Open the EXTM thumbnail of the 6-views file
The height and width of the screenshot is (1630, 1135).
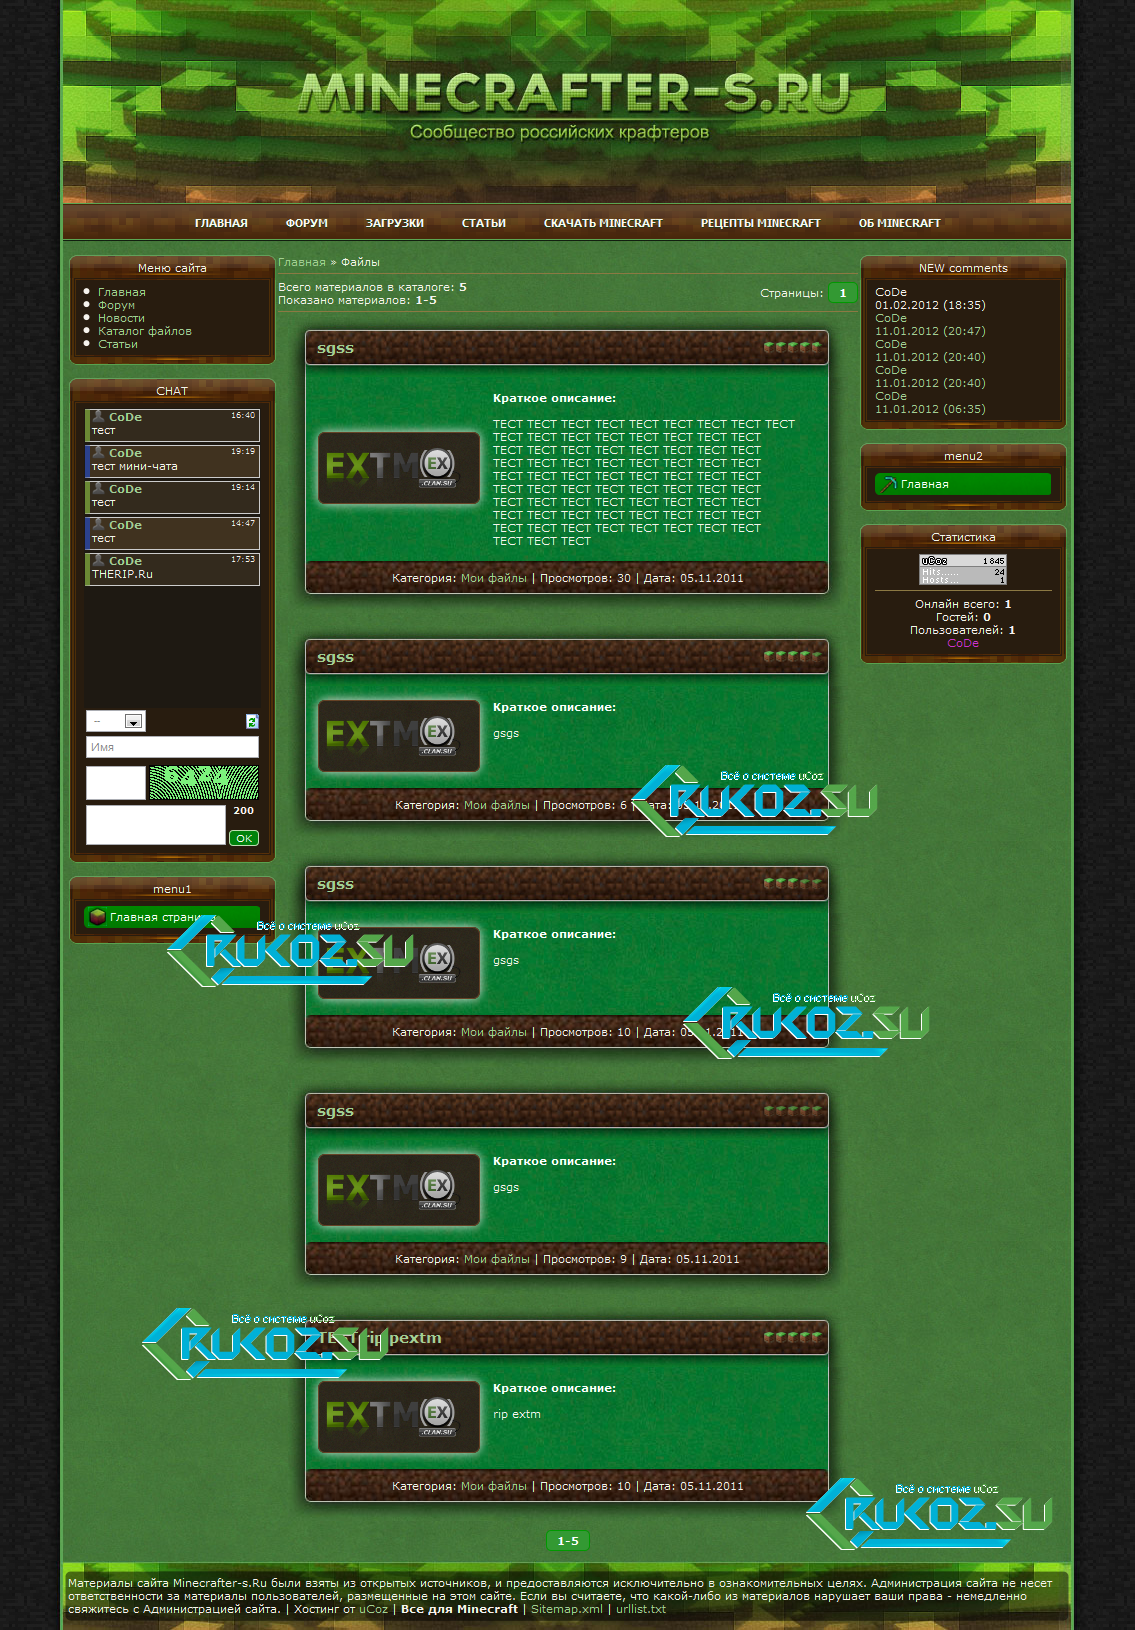[399, 736]
